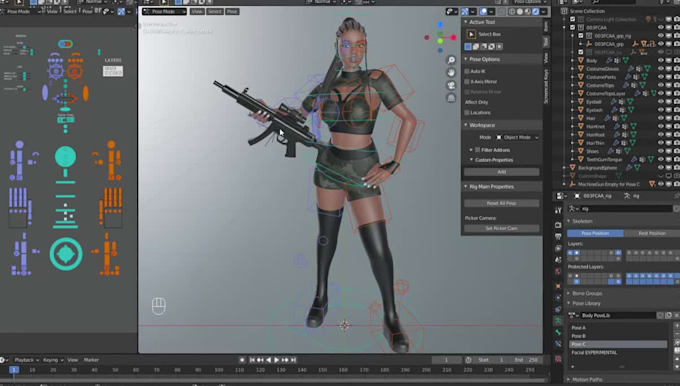Click the Body PoseLib name field
The image size is (680, 386).
click(618, 315)
